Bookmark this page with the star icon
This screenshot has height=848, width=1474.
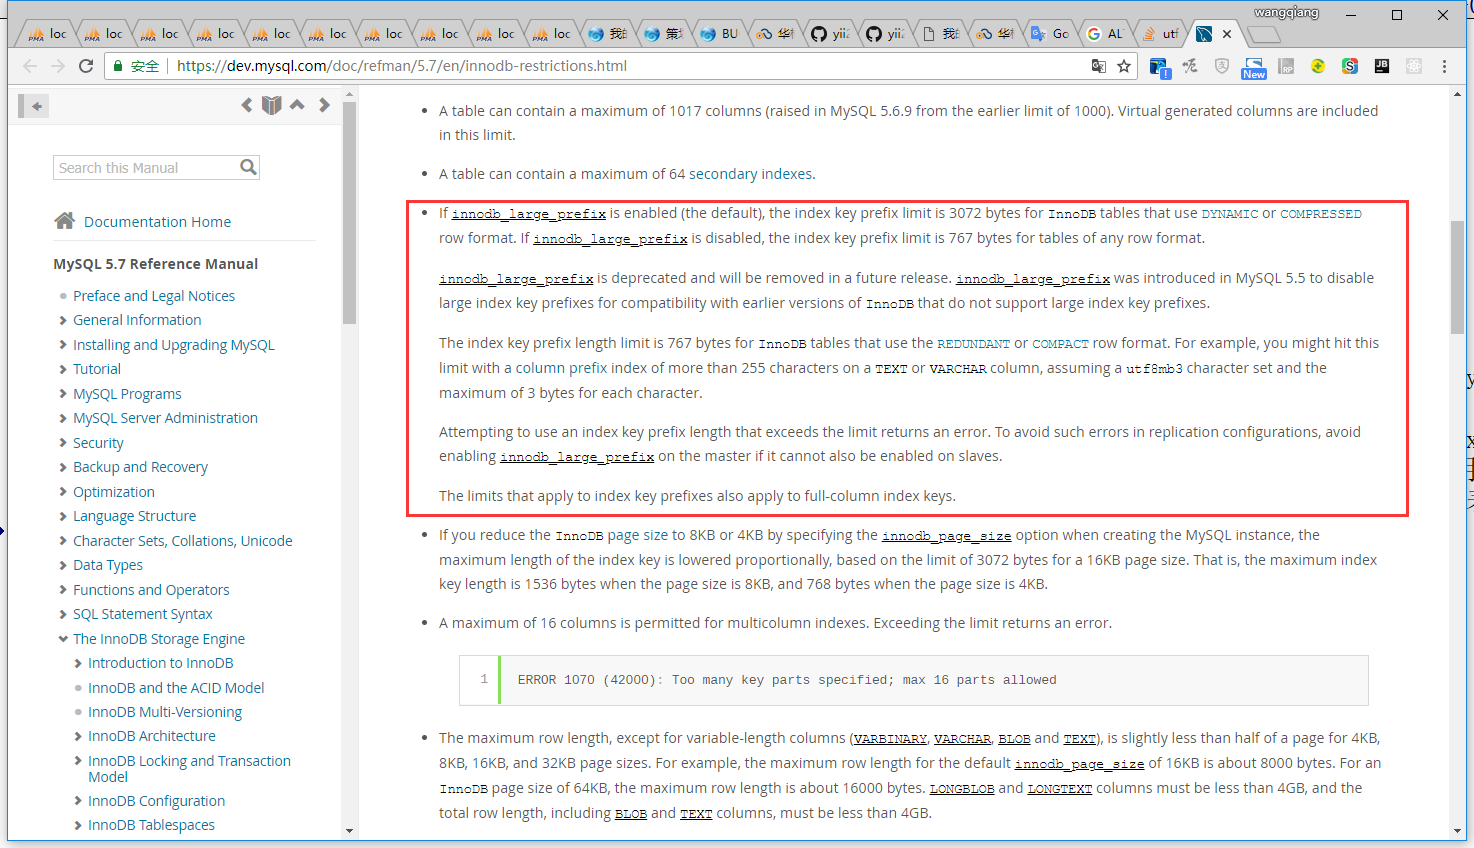[1124, 66]
